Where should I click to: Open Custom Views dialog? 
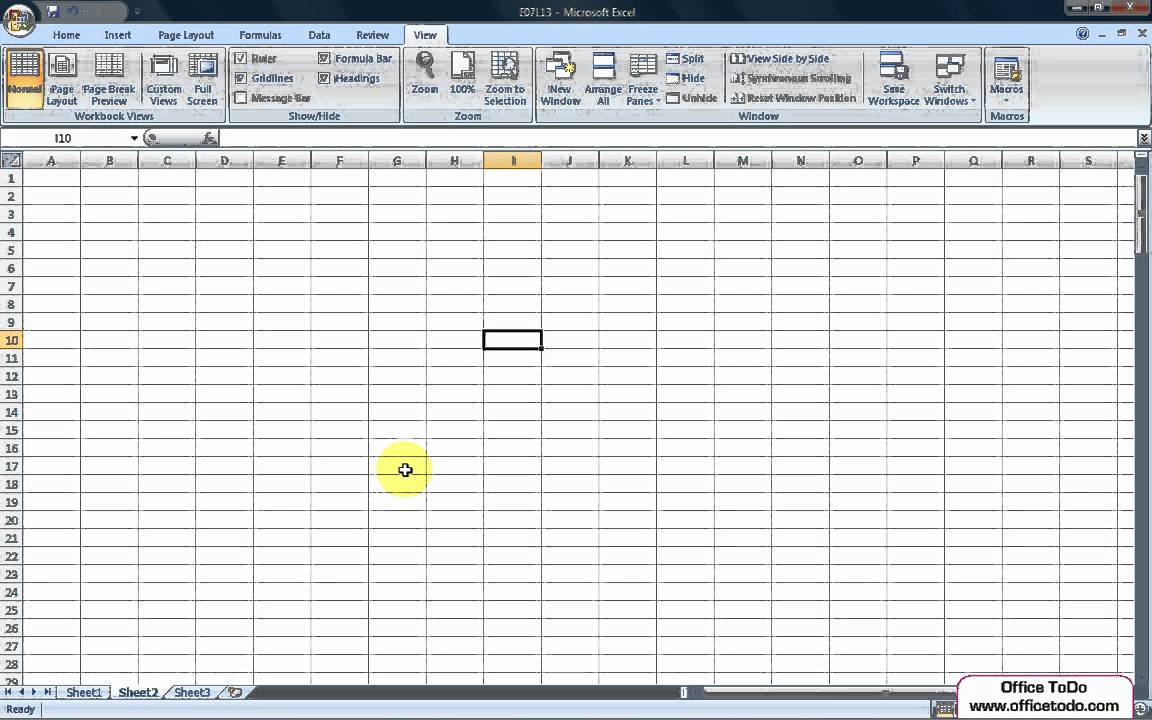click(x=163, y=79)
